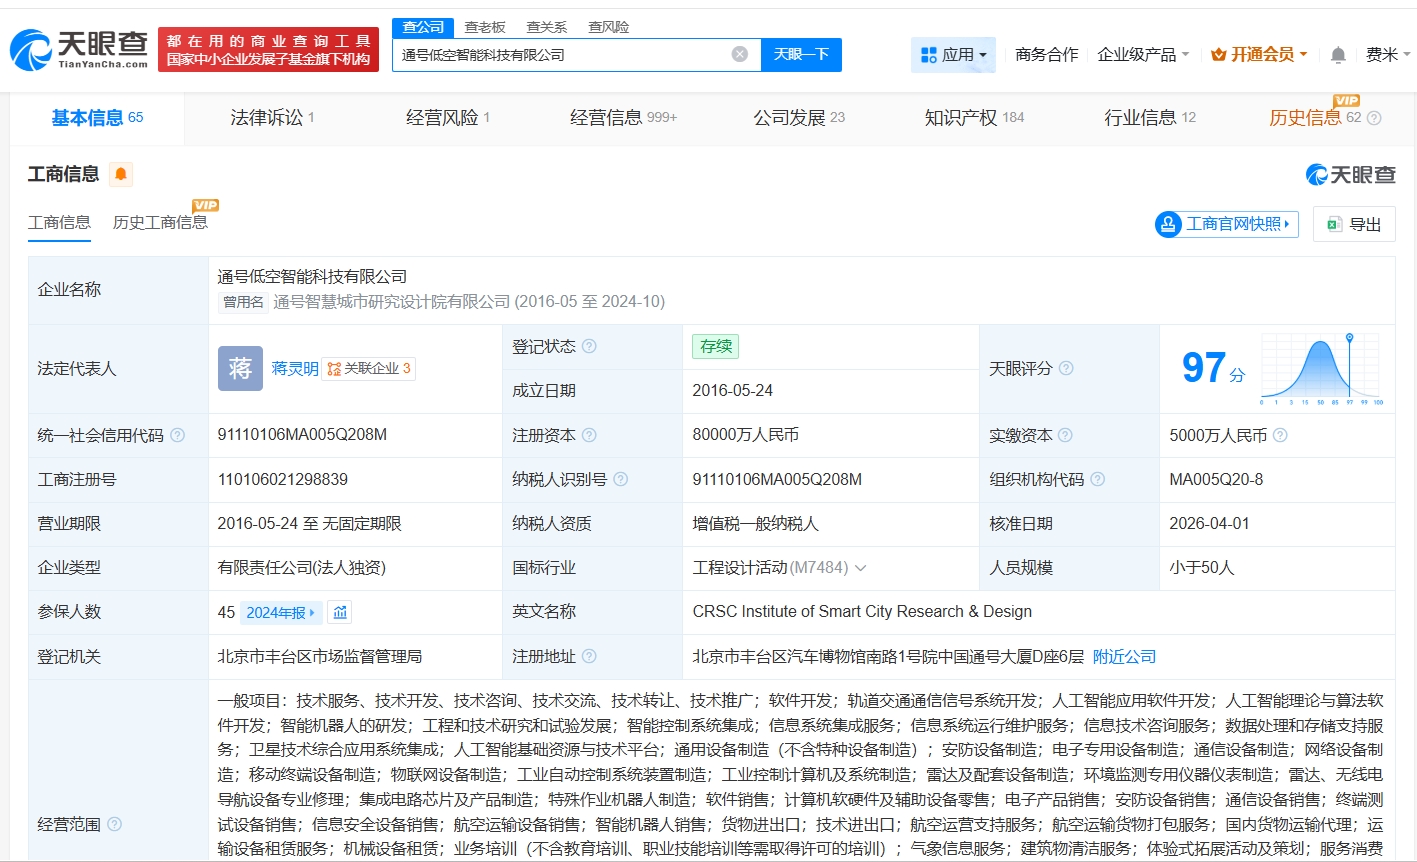Expand the 企业级产品 menu
1417x862 pixels.
1143,55
